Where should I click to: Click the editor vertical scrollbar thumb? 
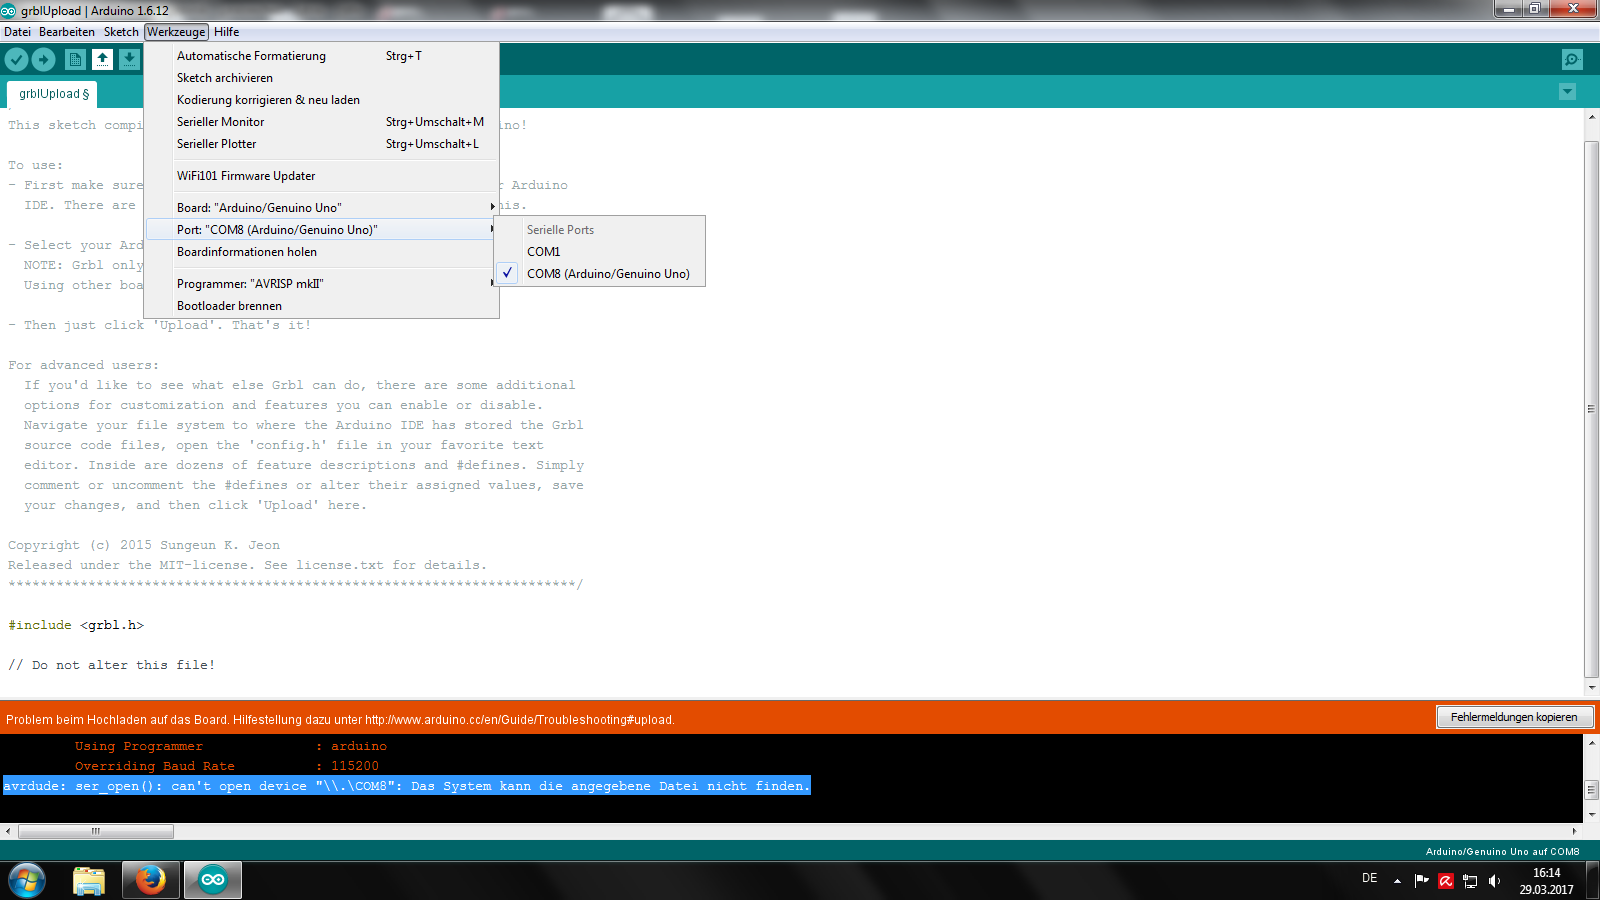[x=1591, y=410]
